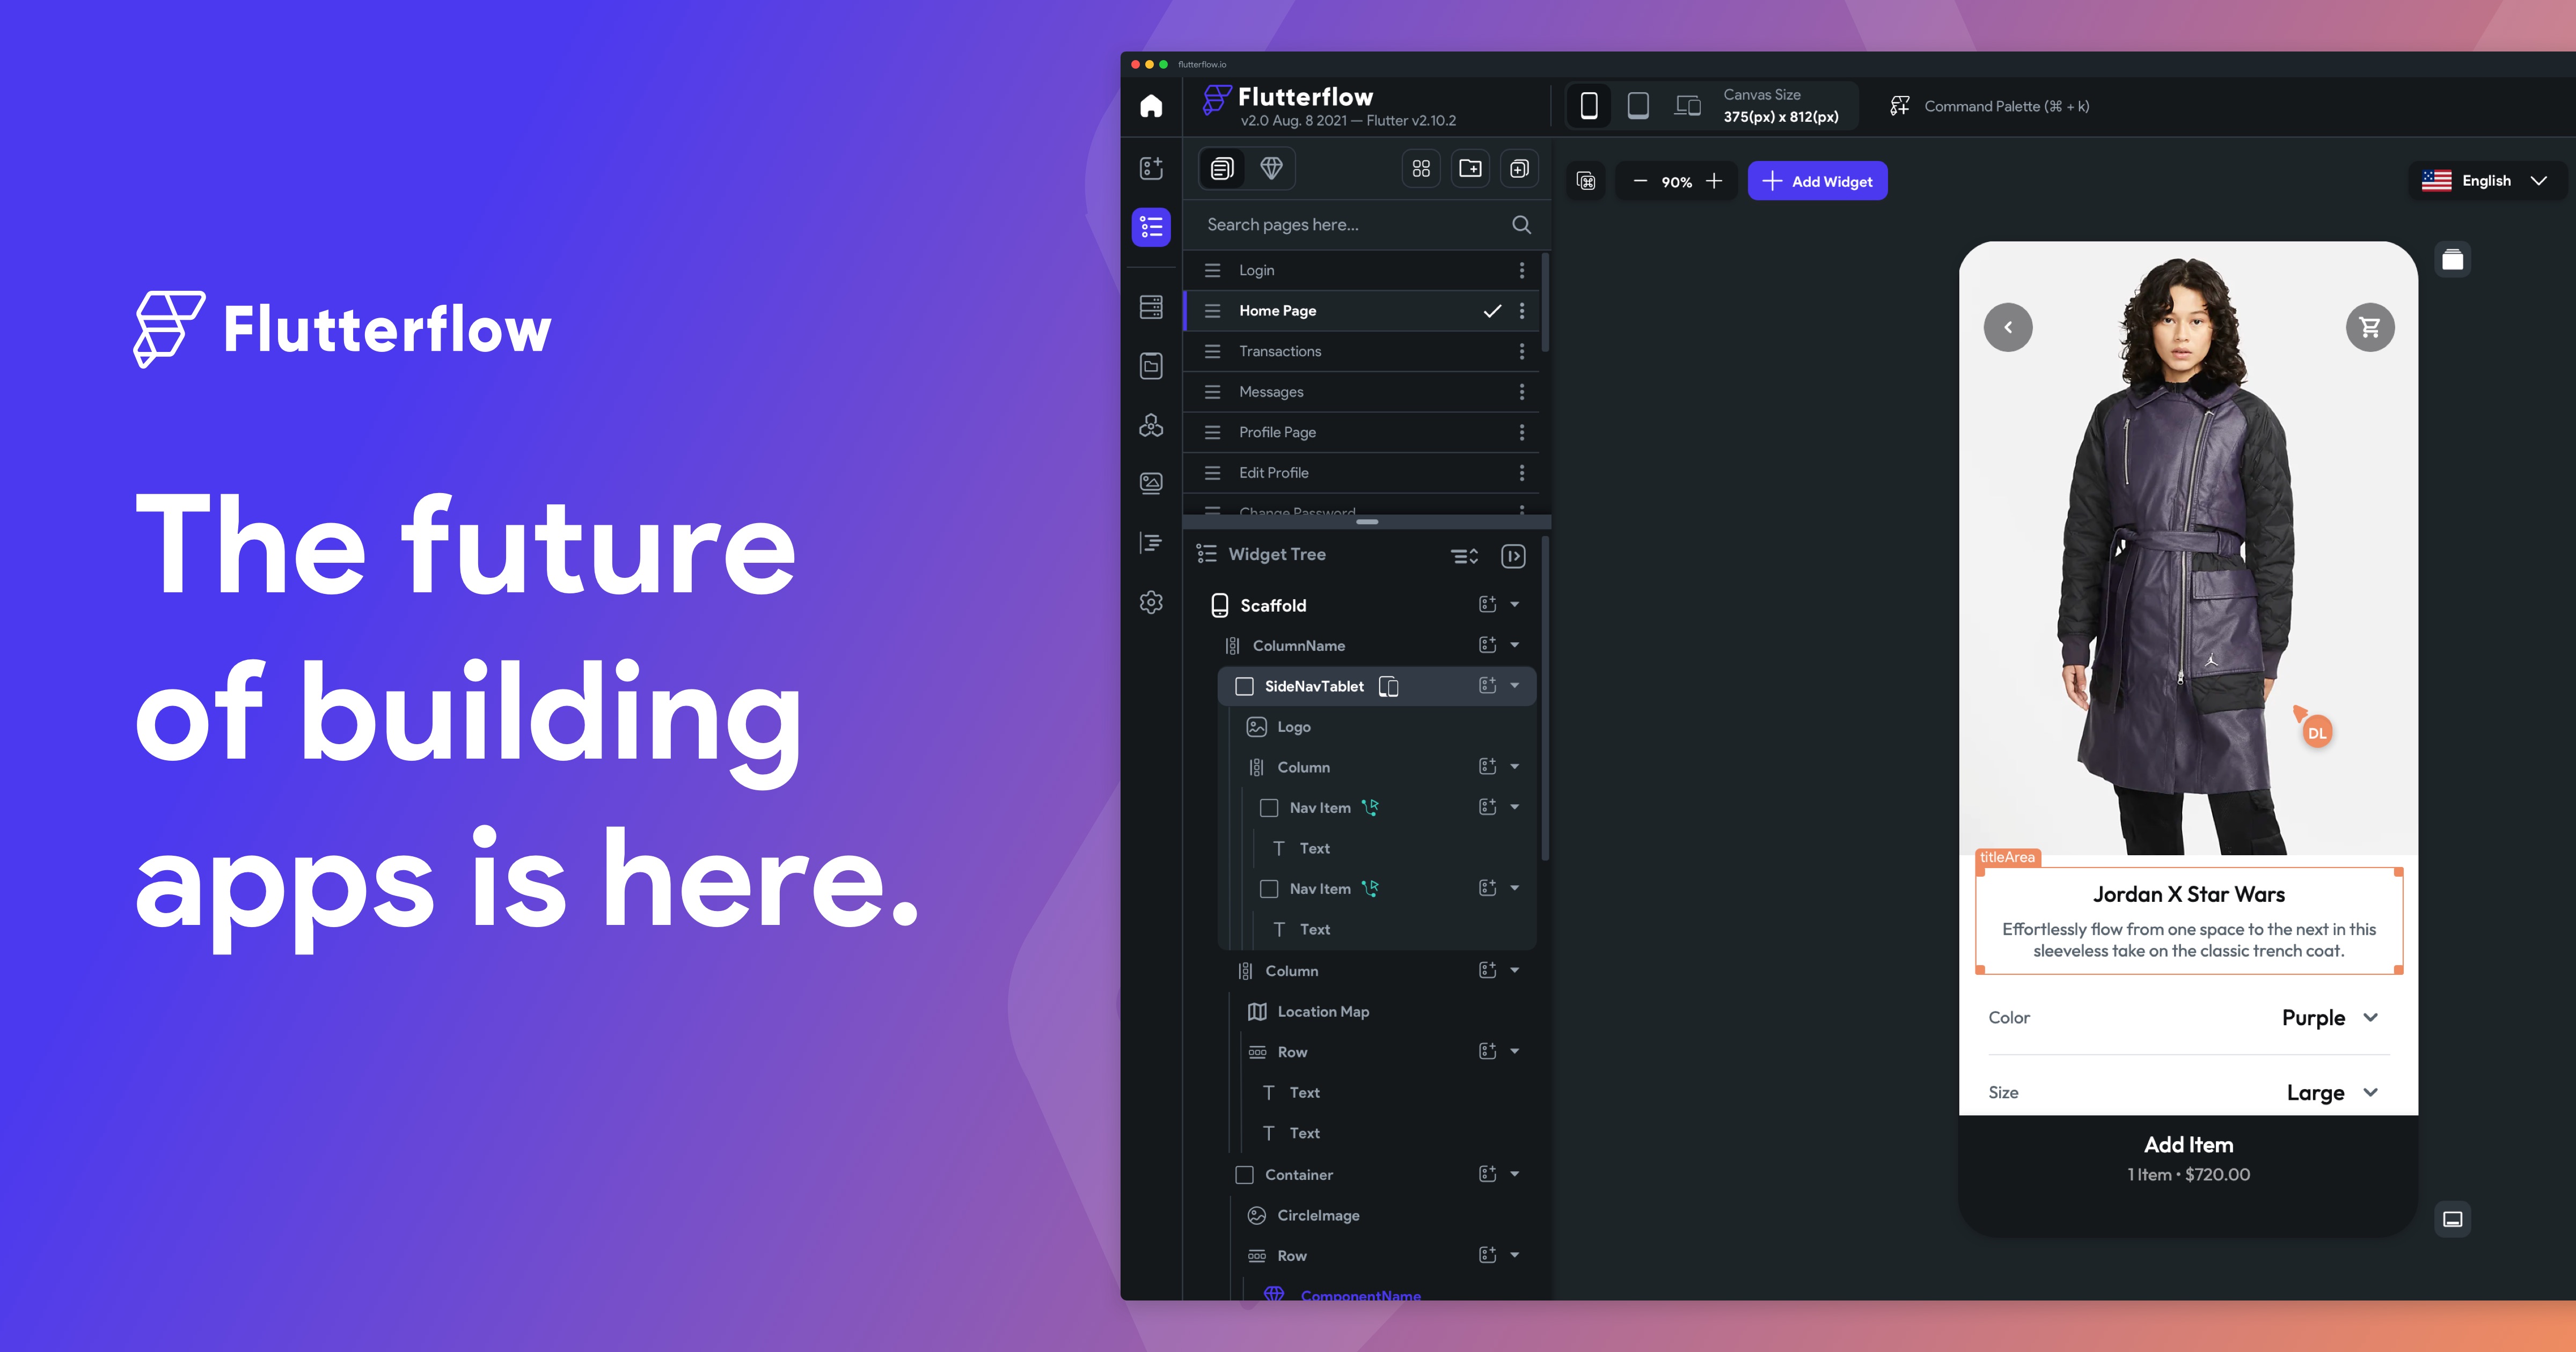Open the Command Palette from the top bar
The height and width of the screenshot is (1352, 2576).
pyautogui.click(x=1990, y=105)
